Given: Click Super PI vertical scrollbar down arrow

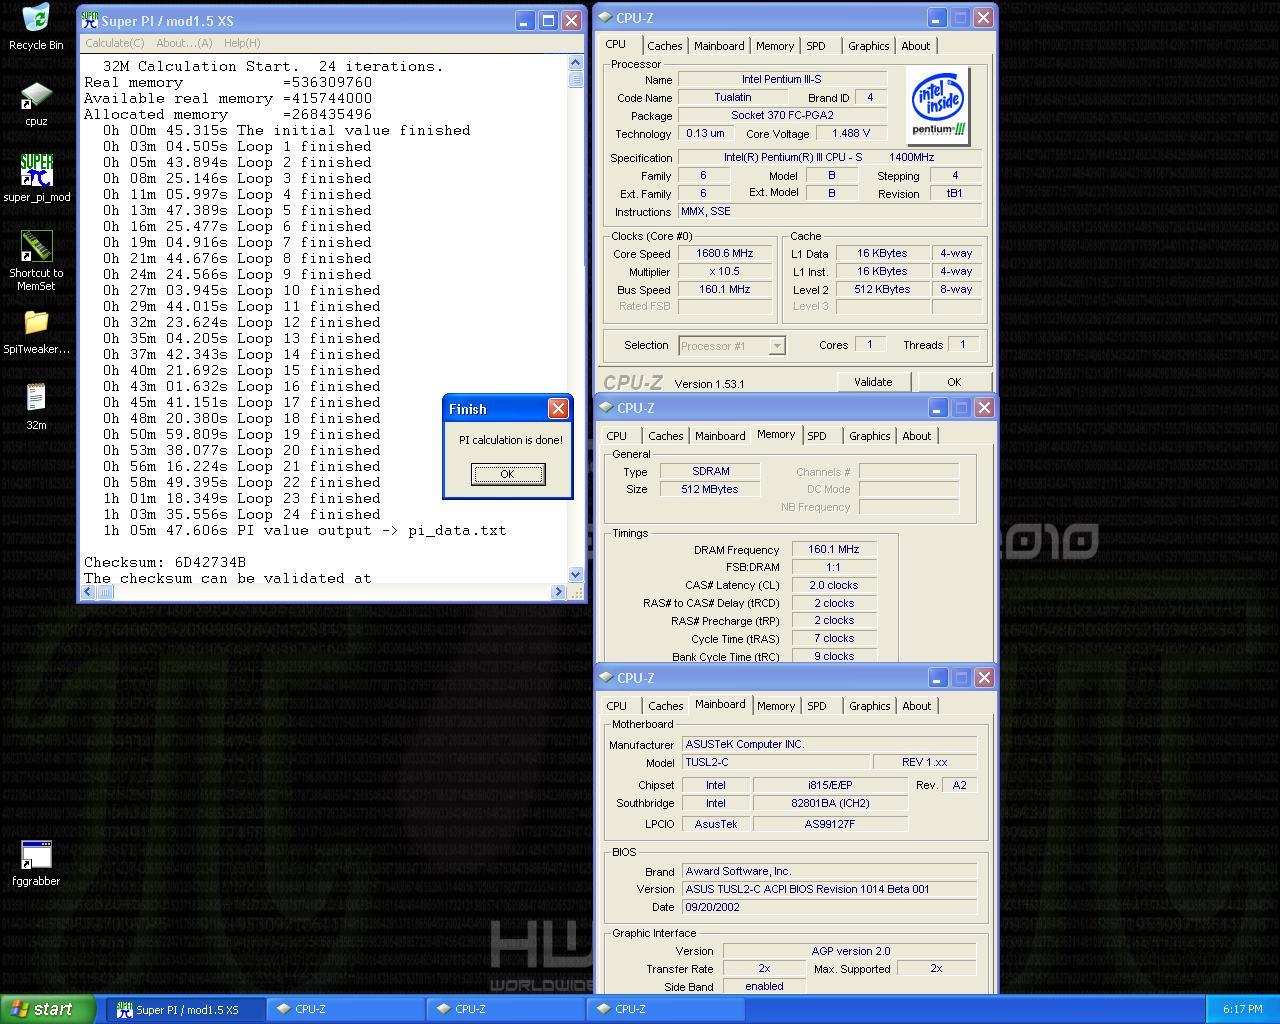Looking at the screenshot, I should click(576, 575).
